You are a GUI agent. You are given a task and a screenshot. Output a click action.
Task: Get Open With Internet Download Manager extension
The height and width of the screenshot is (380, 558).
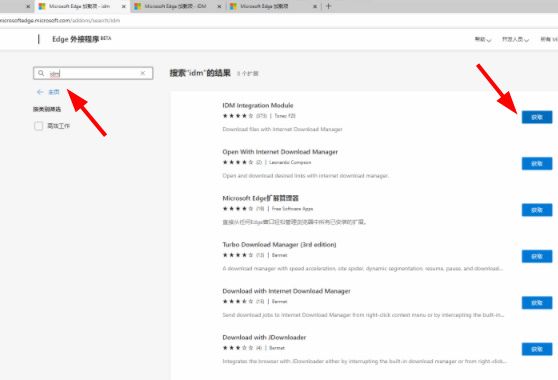click(537, 164)
